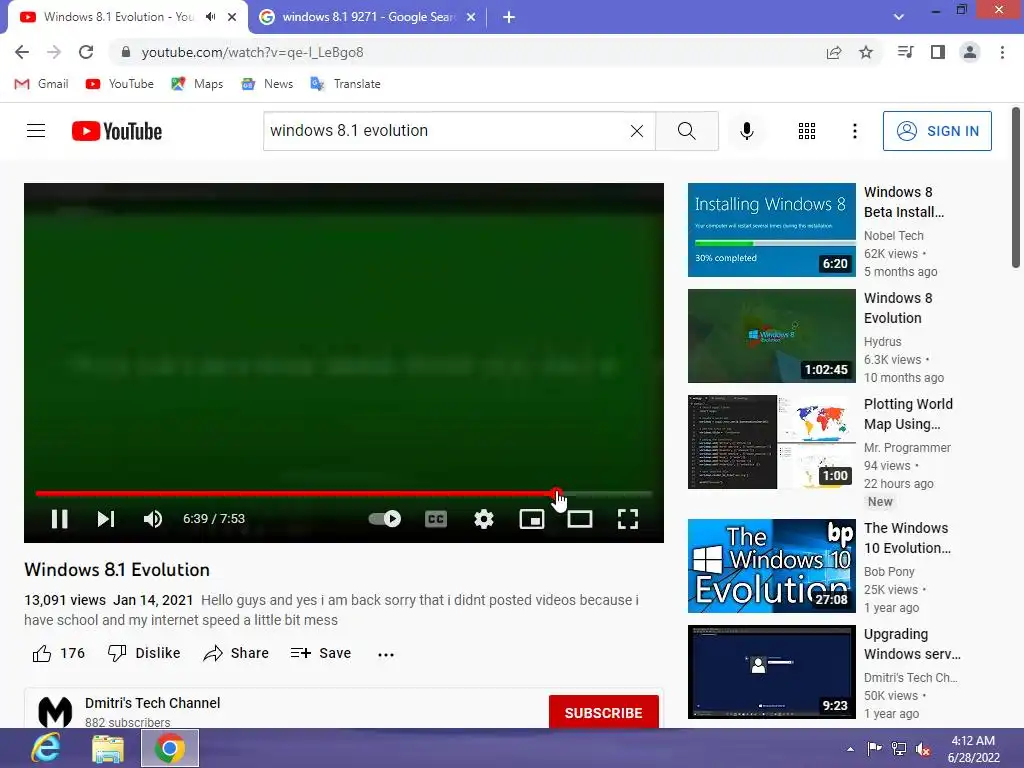
Task: Save the video to playlist
Action: click(321, 653)
